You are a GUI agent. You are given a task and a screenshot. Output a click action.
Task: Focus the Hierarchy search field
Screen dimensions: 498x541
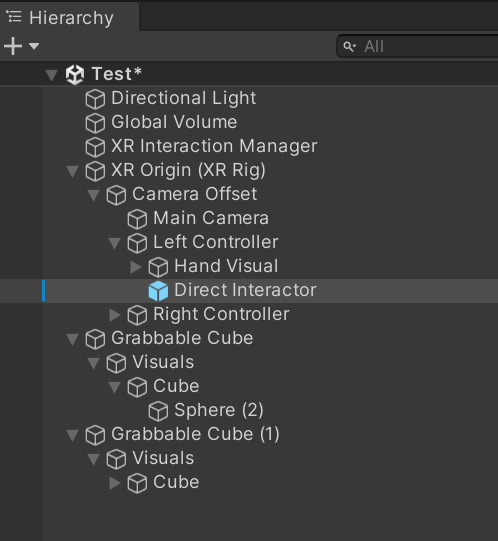(x=418, y=46)
